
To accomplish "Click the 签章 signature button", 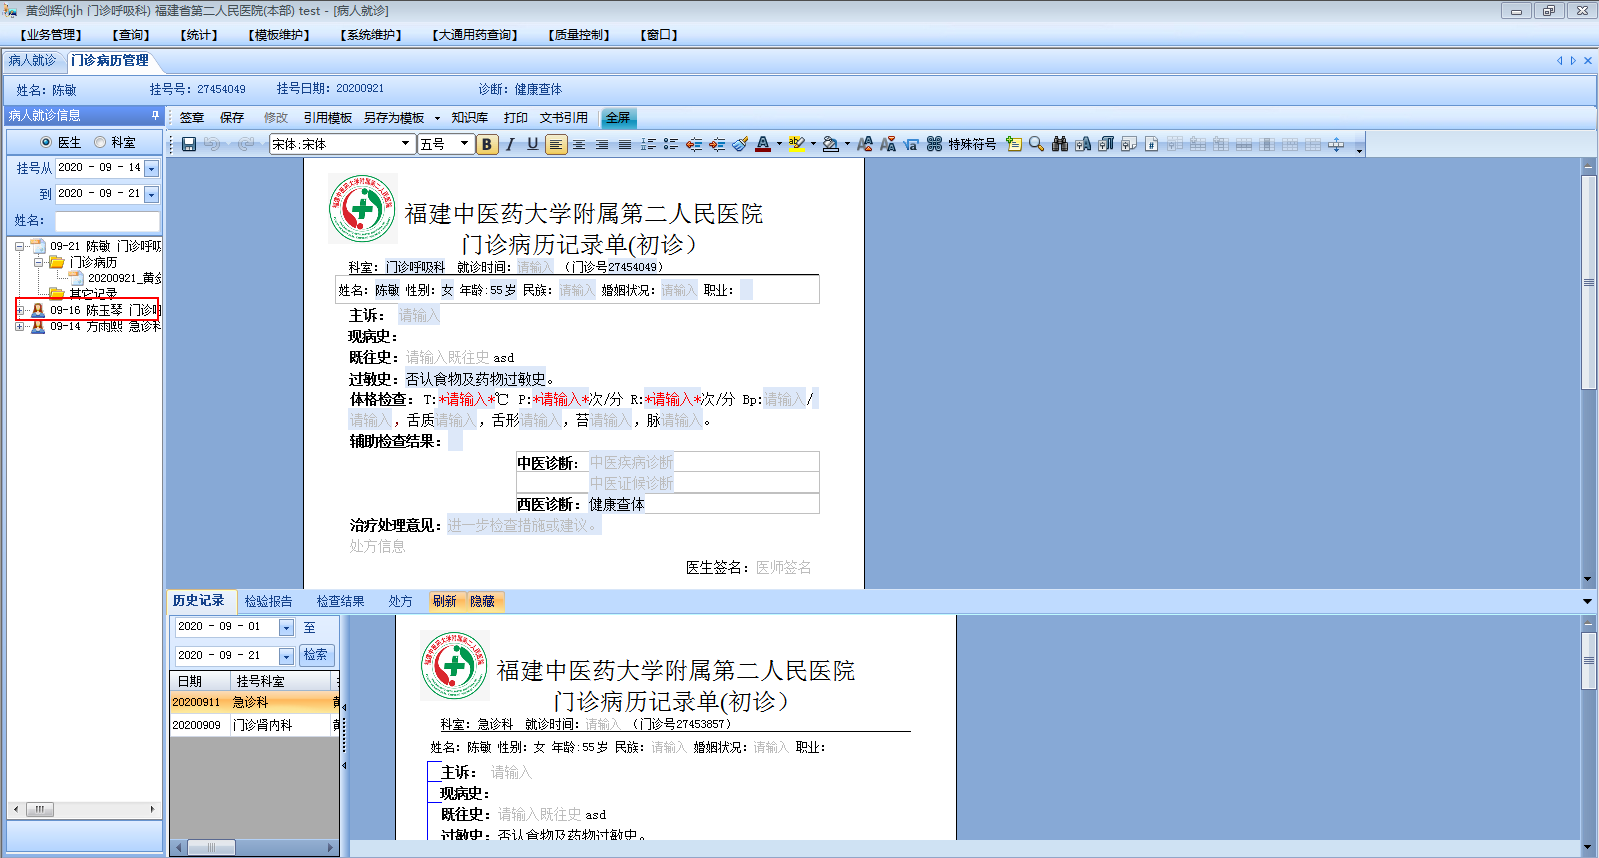I will coord(192,118).
